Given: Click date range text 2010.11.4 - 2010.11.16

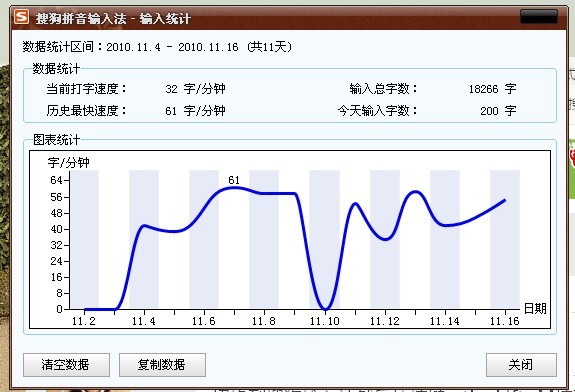Looking at the screenshot, I should point(172,47).
